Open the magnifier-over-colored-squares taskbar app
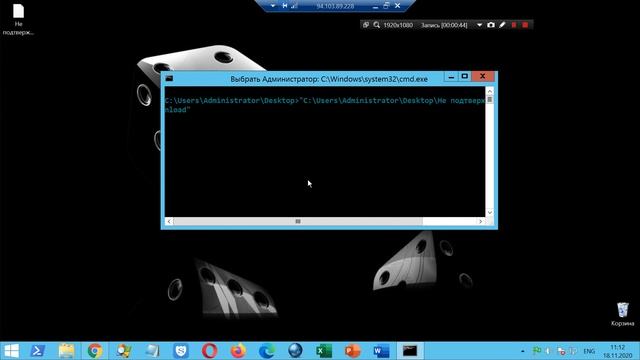Viewport: 640px width, 360px height. point(123,351)
